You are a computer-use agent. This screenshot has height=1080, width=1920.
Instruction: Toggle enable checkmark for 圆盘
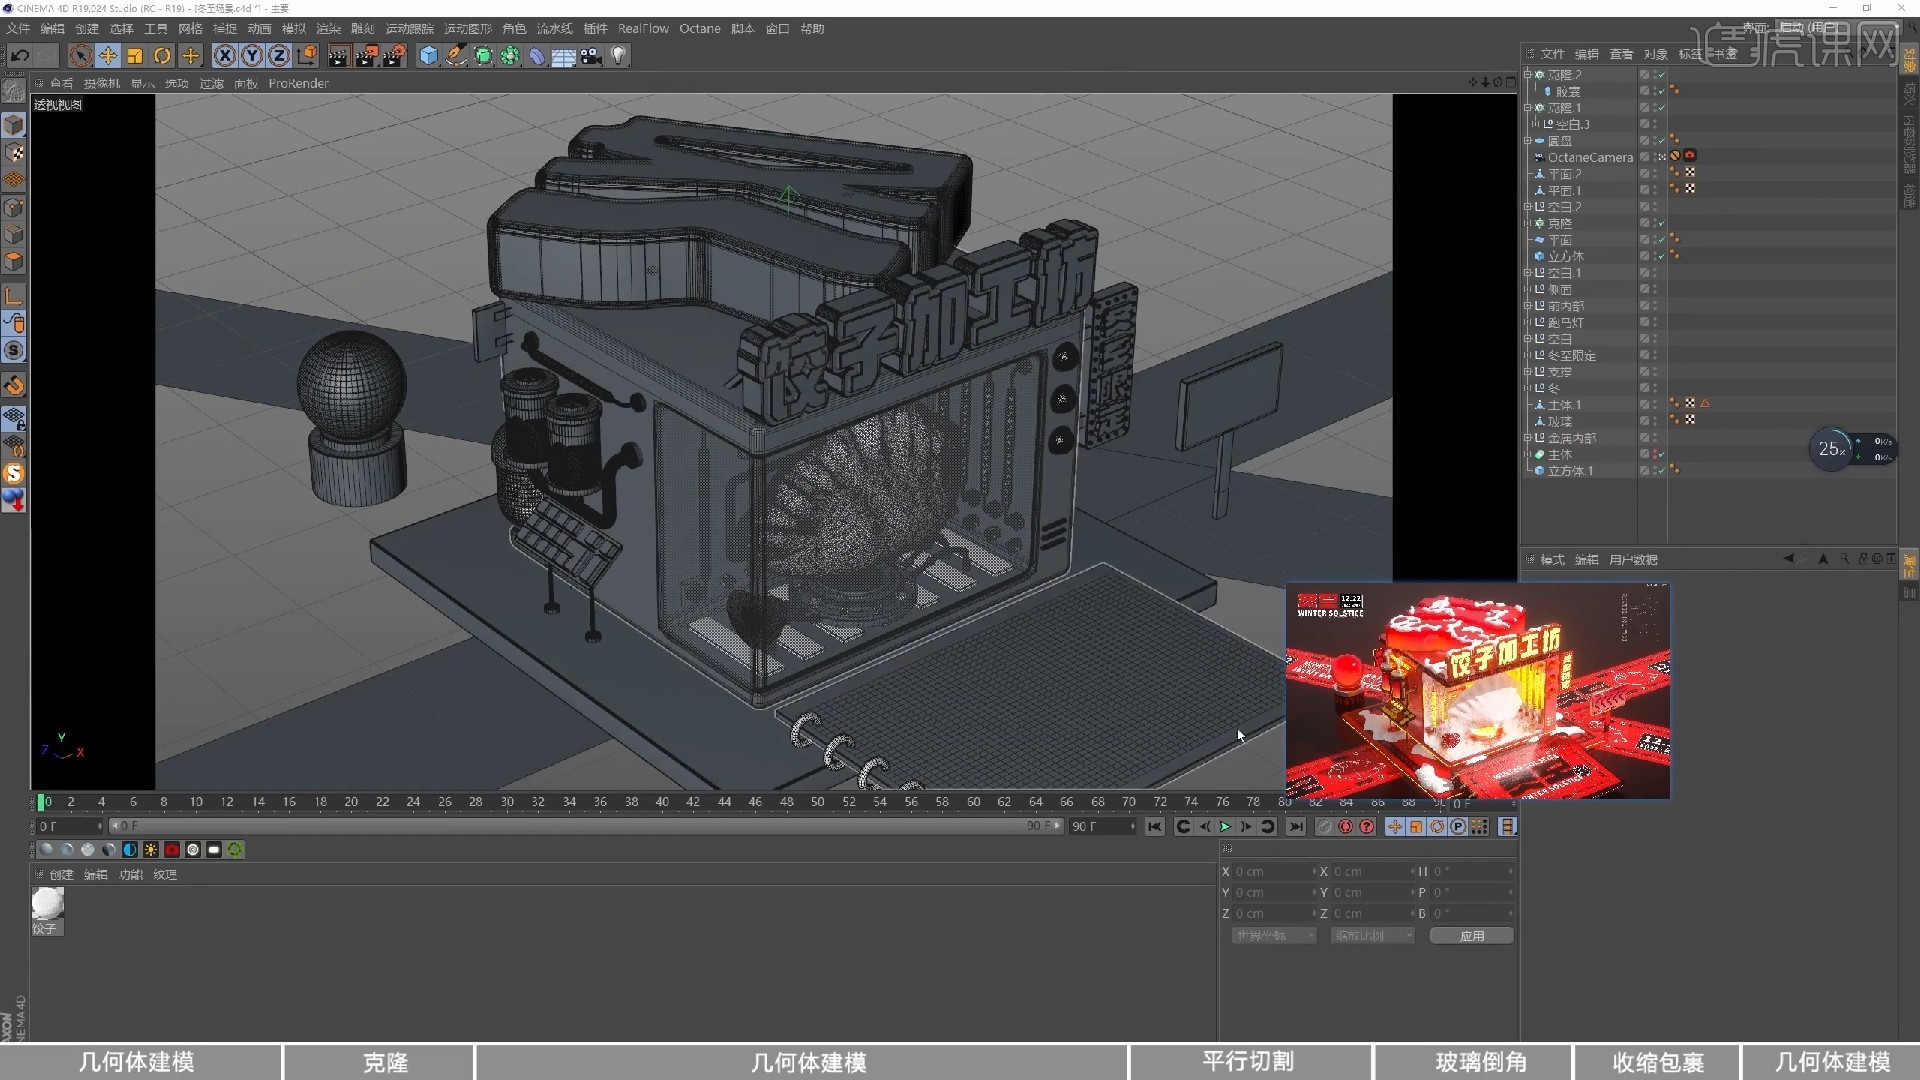click(1661, 140)
